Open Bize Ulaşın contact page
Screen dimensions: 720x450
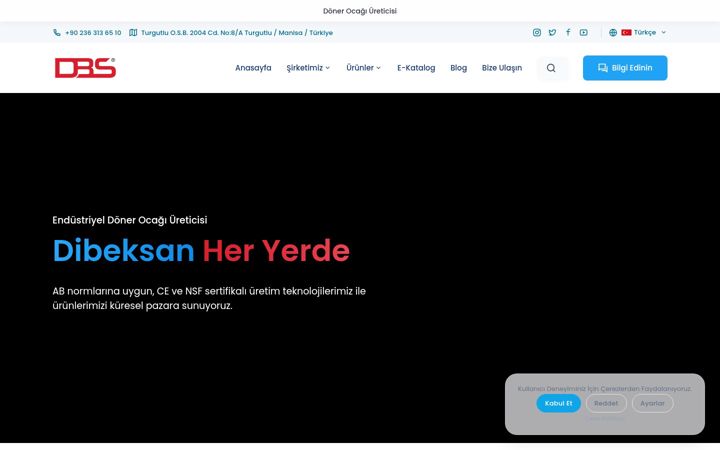tap(501, 68)
